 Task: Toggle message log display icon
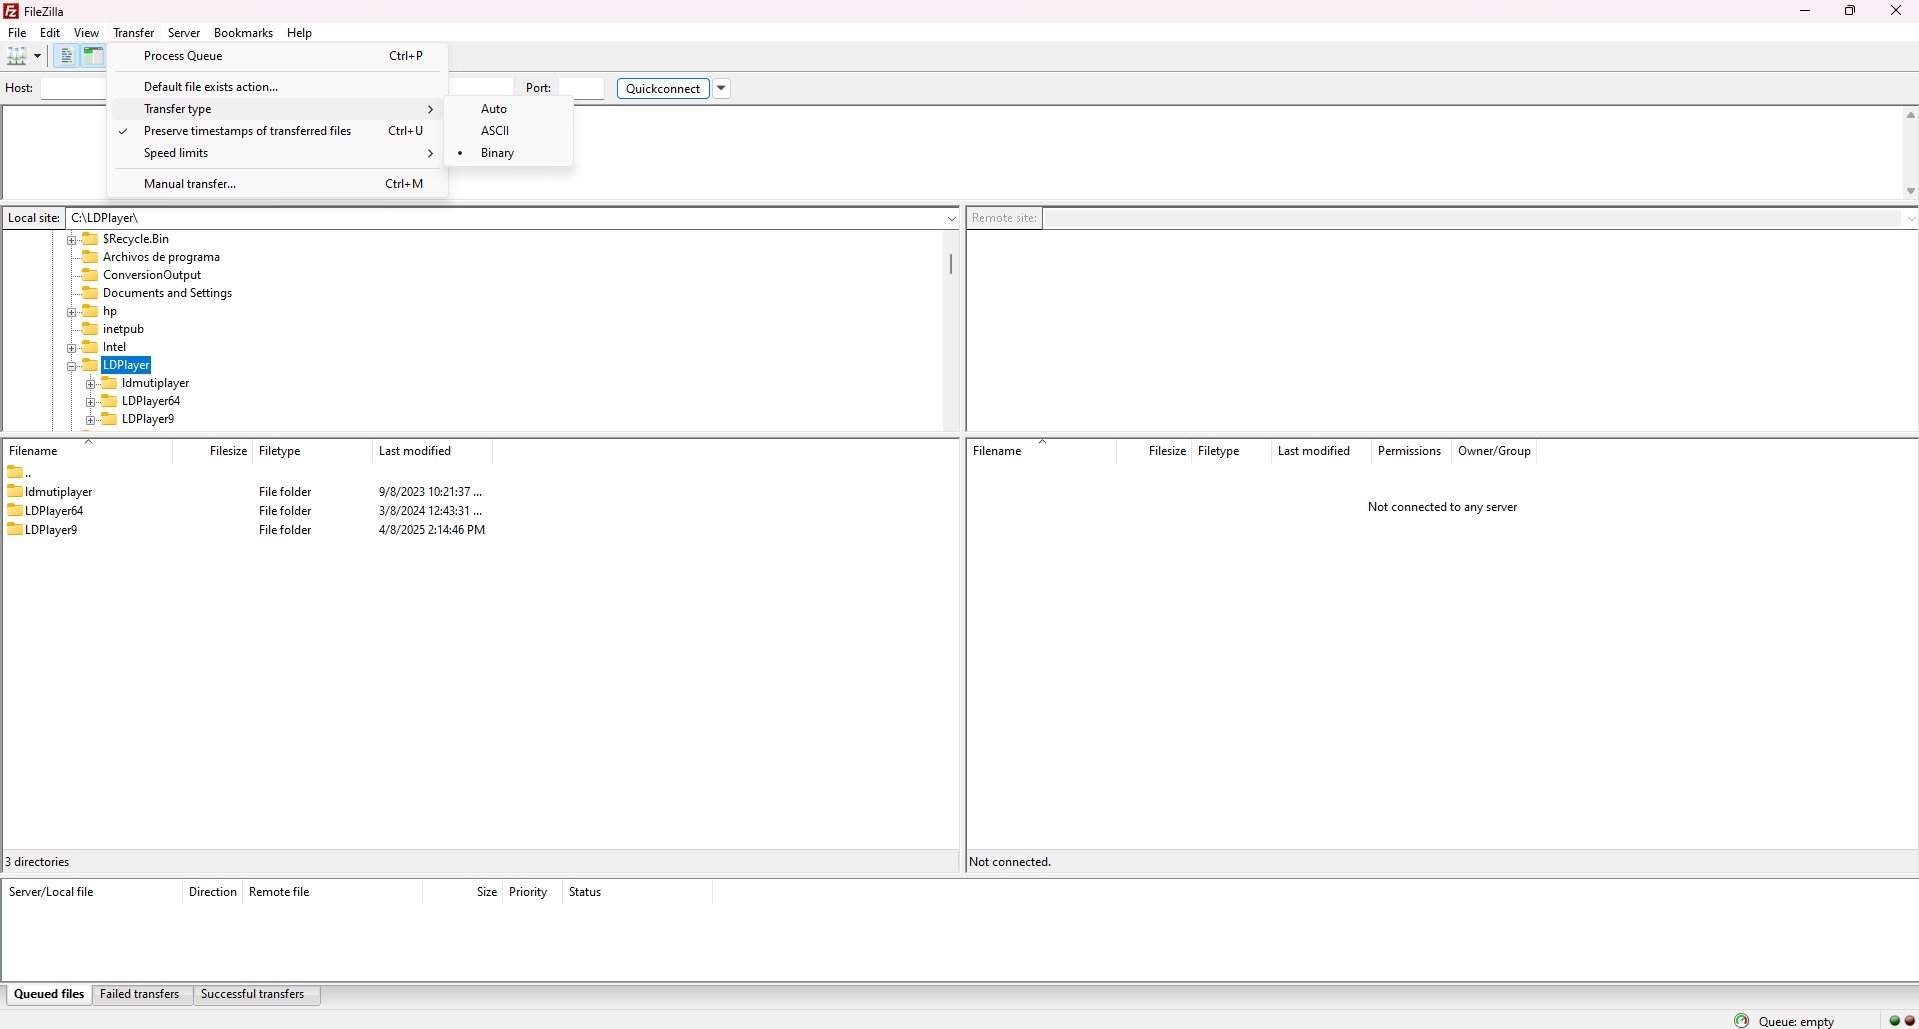pos(66,56)
